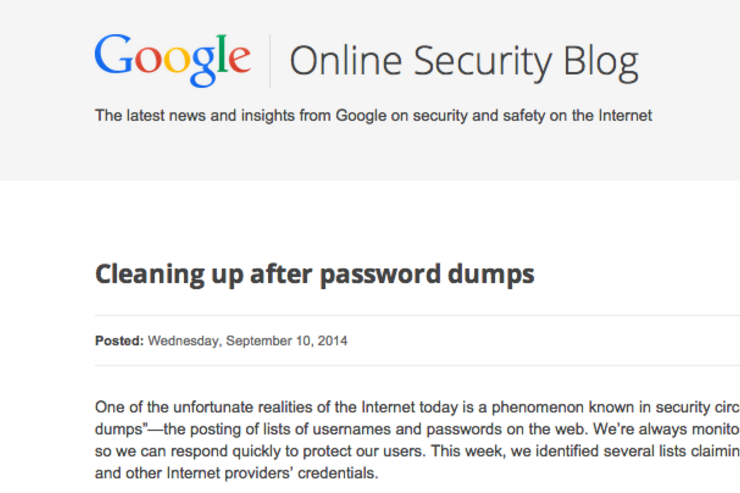Click the date Wednesday, September 10, 2014

[248, 341]
